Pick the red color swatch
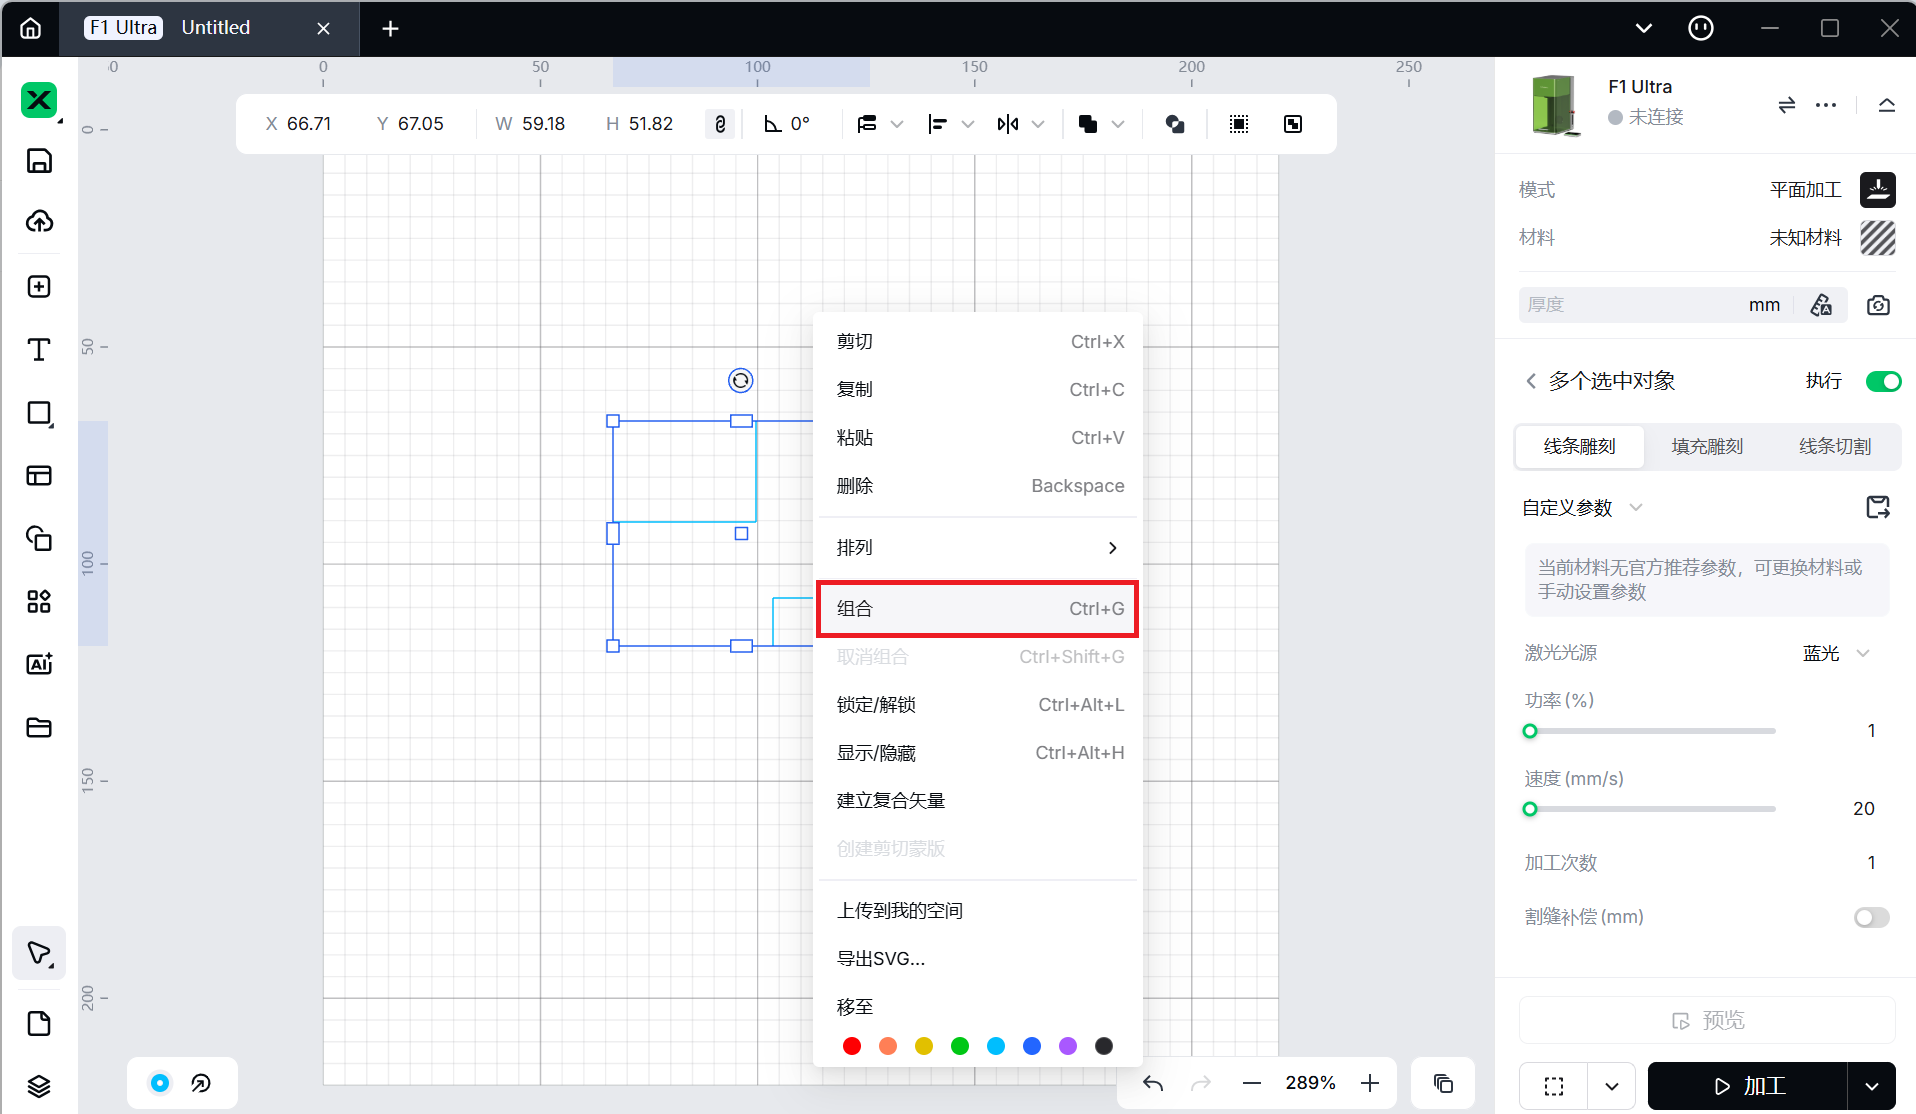The height and width of the screenshot is (1114, 1916). 852,1046
